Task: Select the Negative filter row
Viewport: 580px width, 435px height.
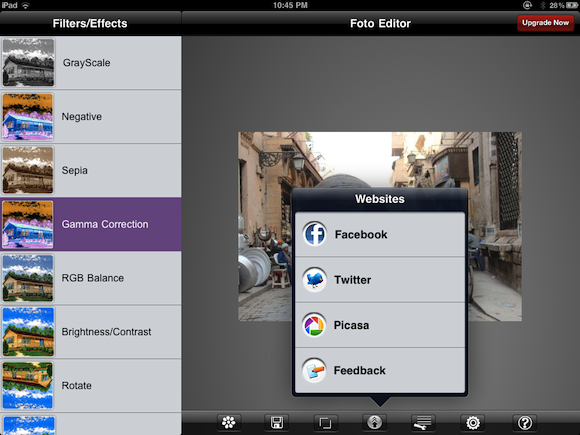Action: pyautogui.click(x=91, y=117)
